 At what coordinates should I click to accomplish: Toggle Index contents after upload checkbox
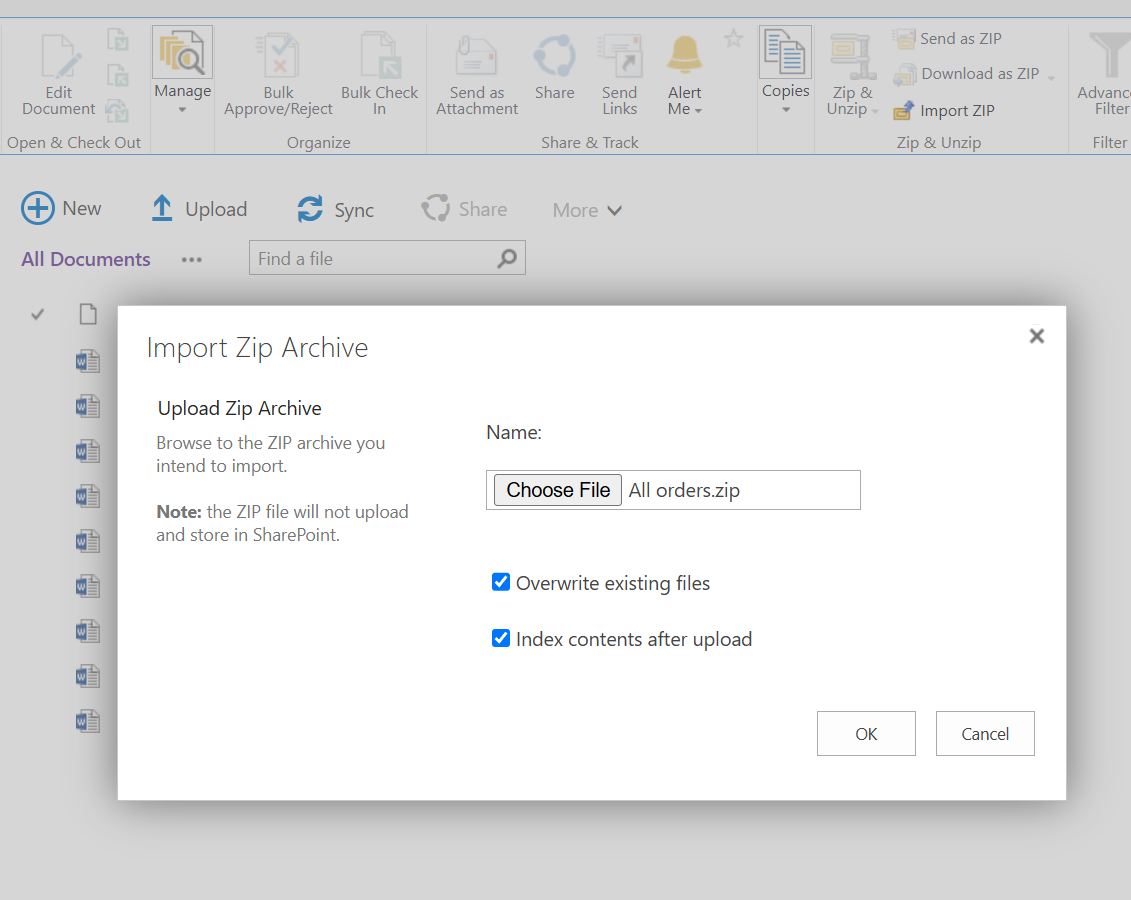(x=501, y=638)
